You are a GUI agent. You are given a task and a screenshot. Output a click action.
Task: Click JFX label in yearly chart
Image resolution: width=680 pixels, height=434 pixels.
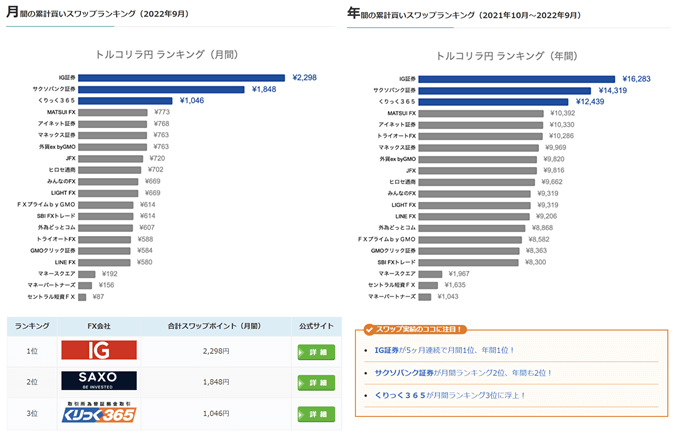(411, 171)
